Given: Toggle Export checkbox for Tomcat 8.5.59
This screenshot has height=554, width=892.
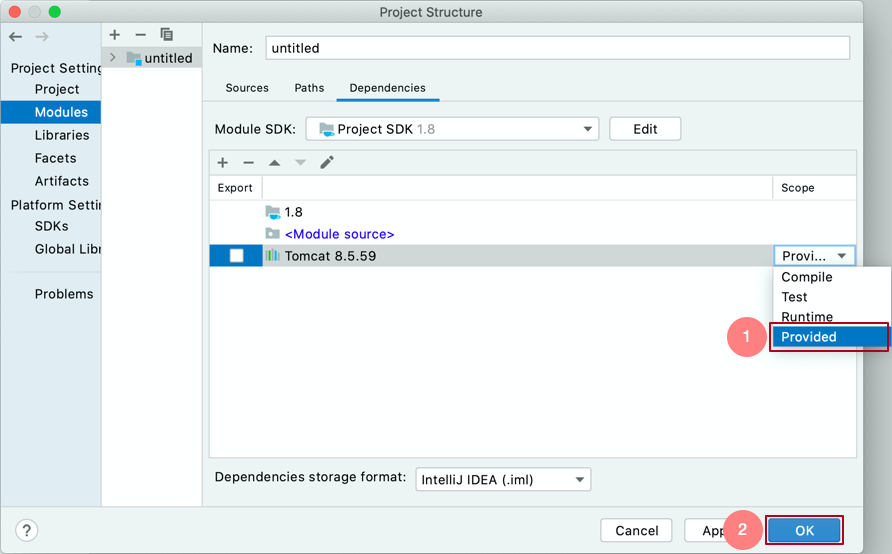Looking at the screenshot, I should pos(237,255).
